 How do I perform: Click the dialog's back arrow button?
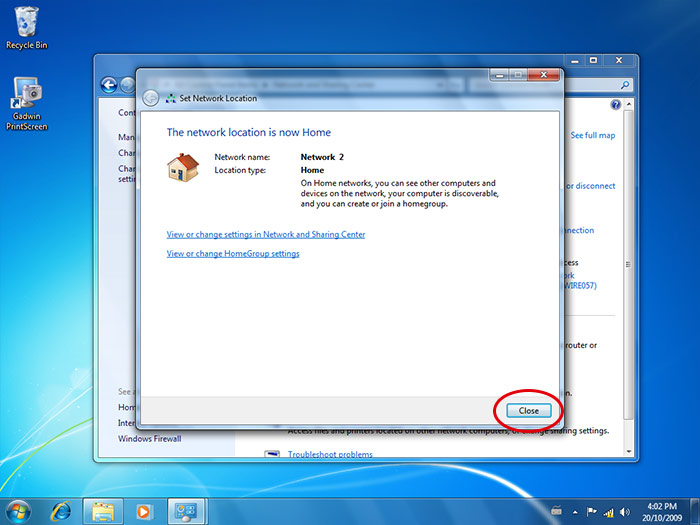[151, 98]
